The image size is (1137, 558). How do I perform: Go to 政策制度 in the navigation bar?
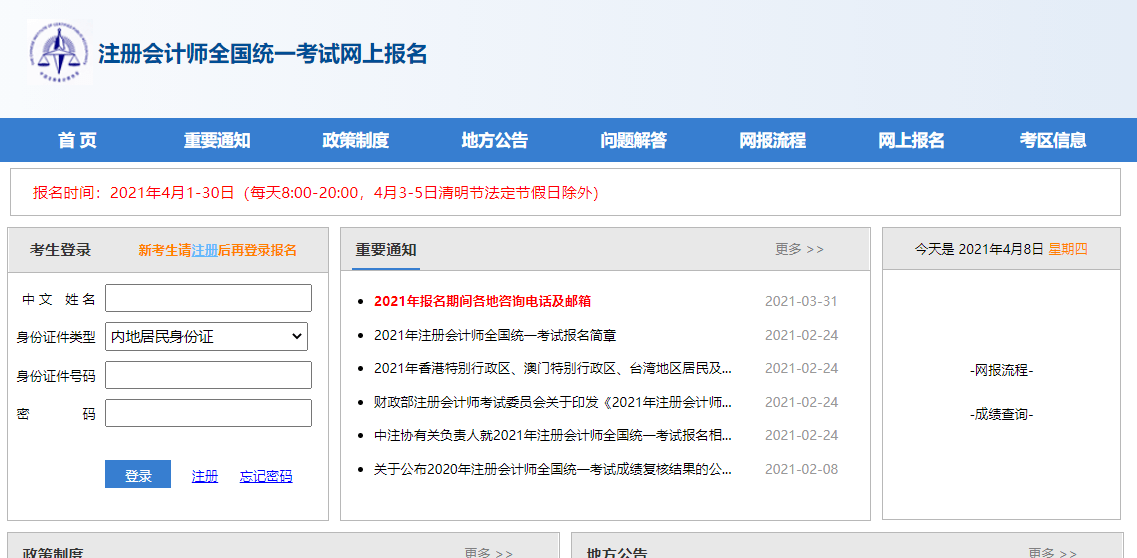coord(355,141)
